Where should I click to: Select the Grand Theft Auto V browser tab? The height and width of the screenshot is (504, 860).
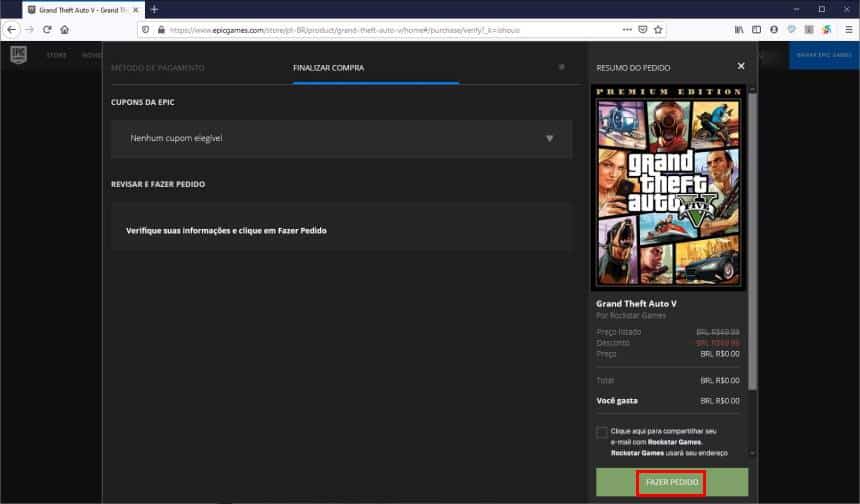(83, 10)
